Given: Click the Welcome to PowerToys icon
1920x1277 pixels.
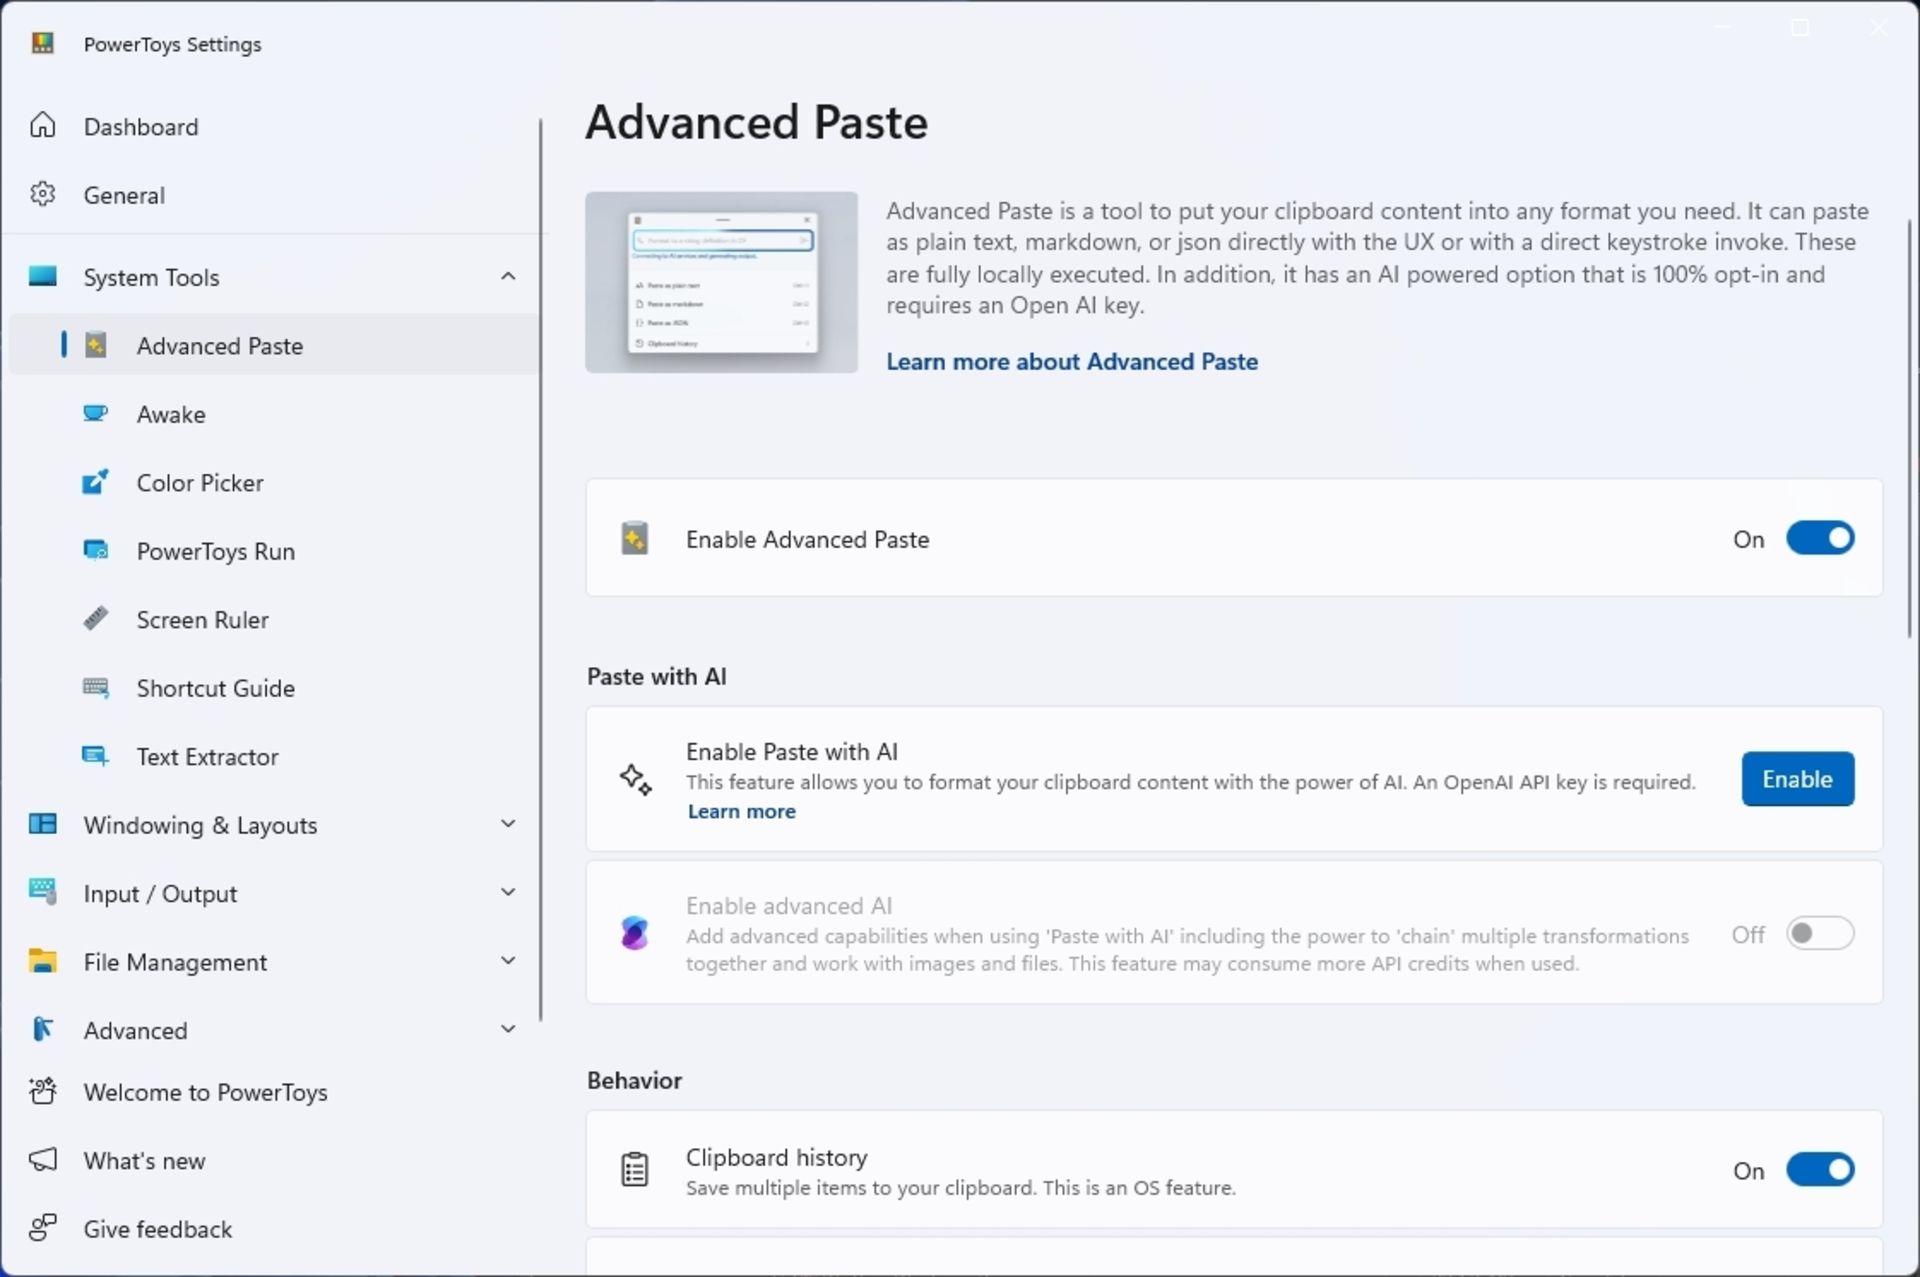Looking at the screenshot, I should click(x=42, y=1091).
